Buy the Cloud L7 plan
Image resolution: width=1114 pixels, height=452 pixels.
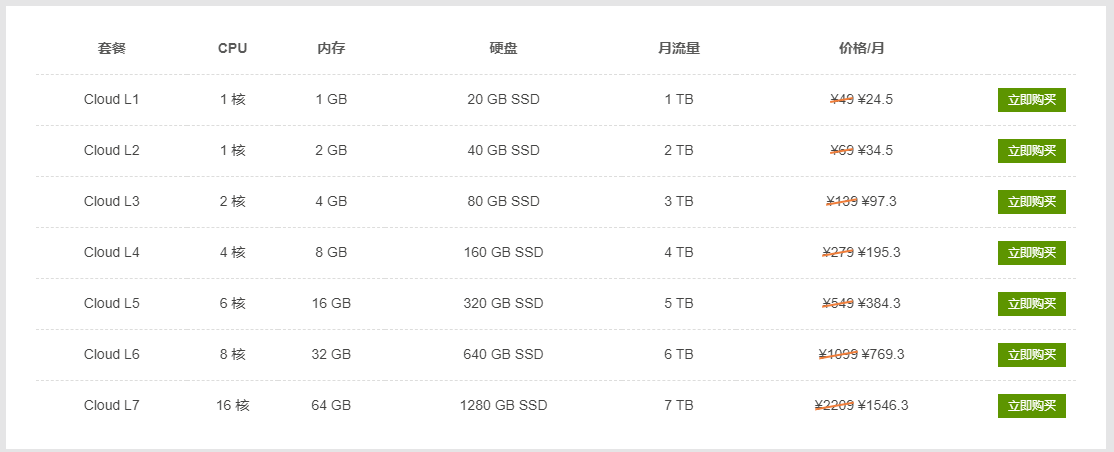click(1032, 406)
